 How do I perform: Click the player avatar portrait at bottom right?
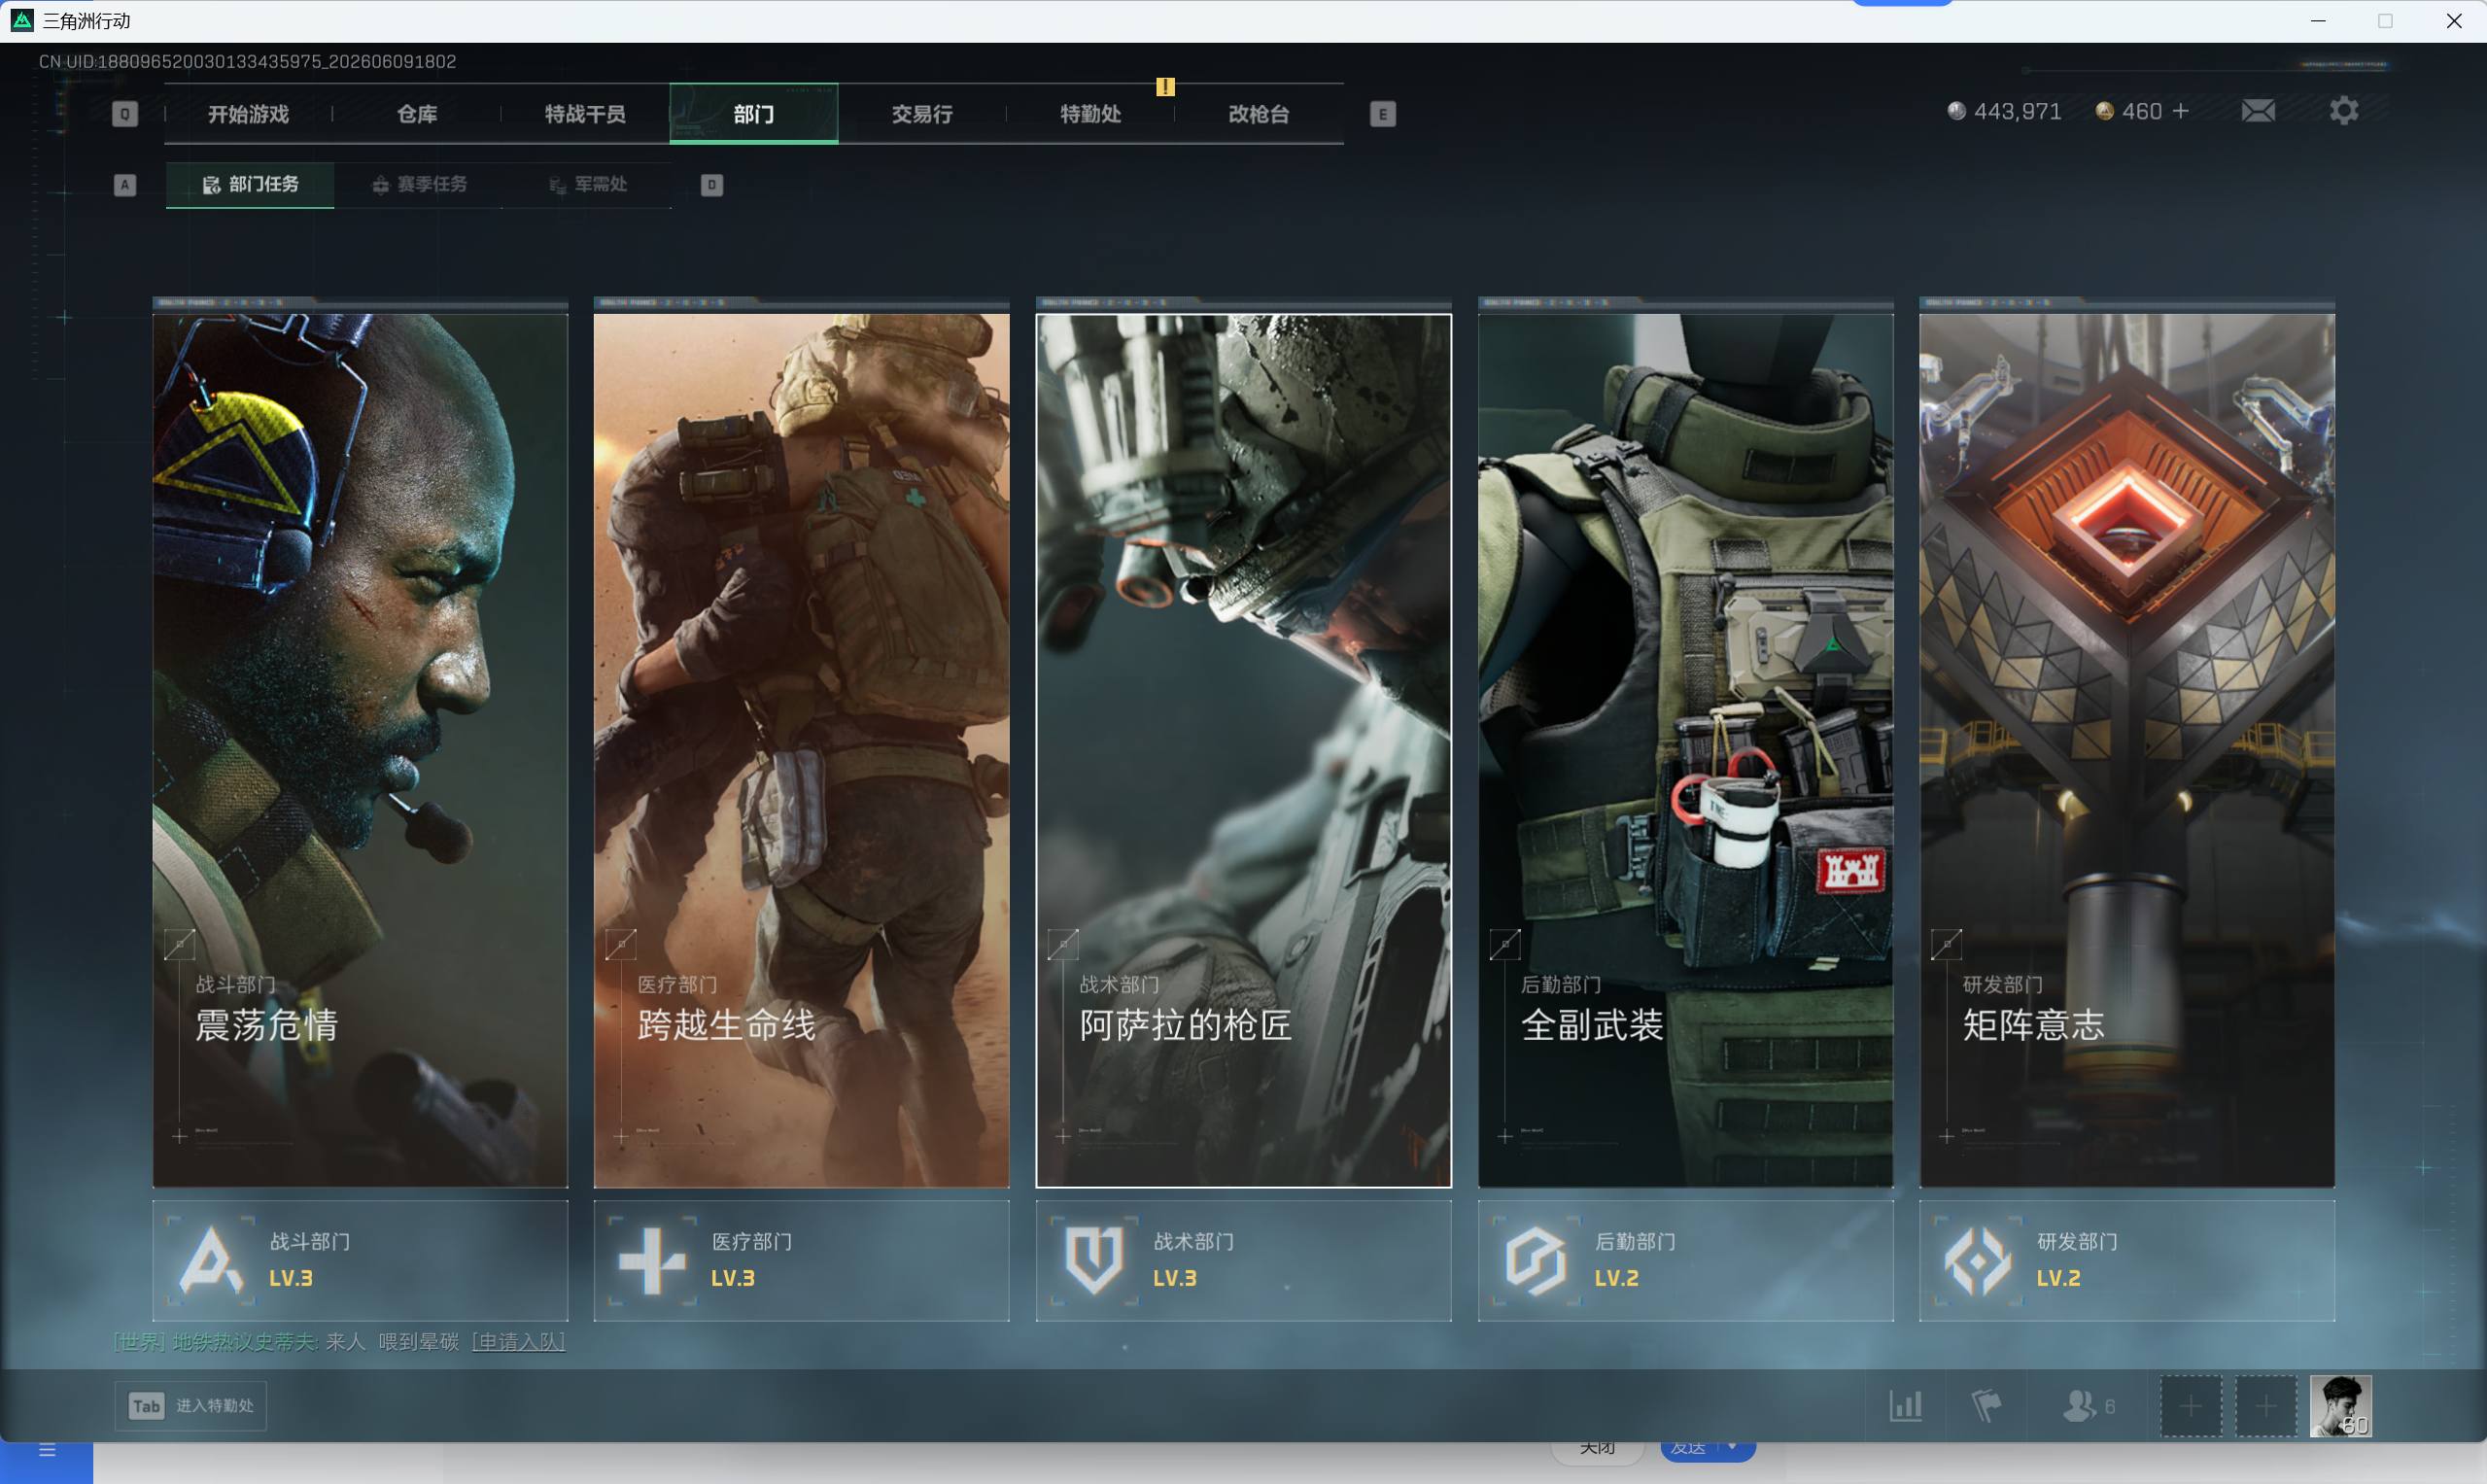pyautogui.click(x=2341, y=1406)
